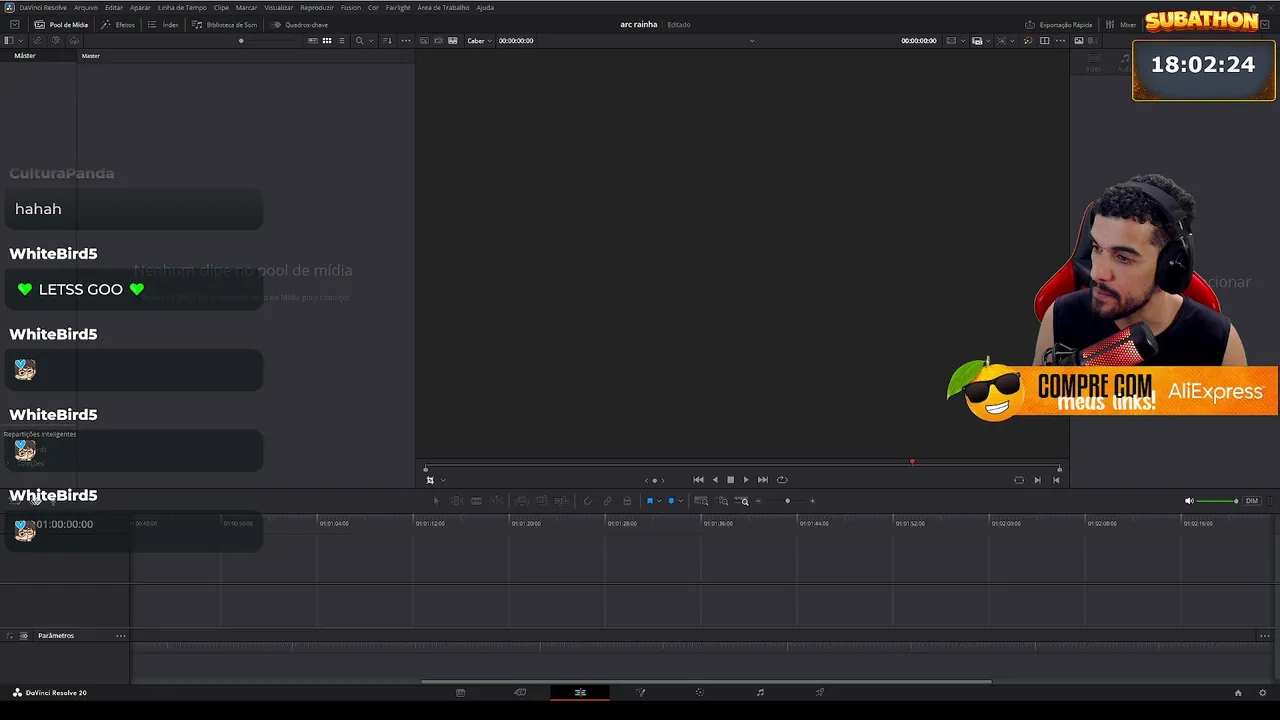
Task: Open the Linha de Tempo menu
Action: pos(182,7)
